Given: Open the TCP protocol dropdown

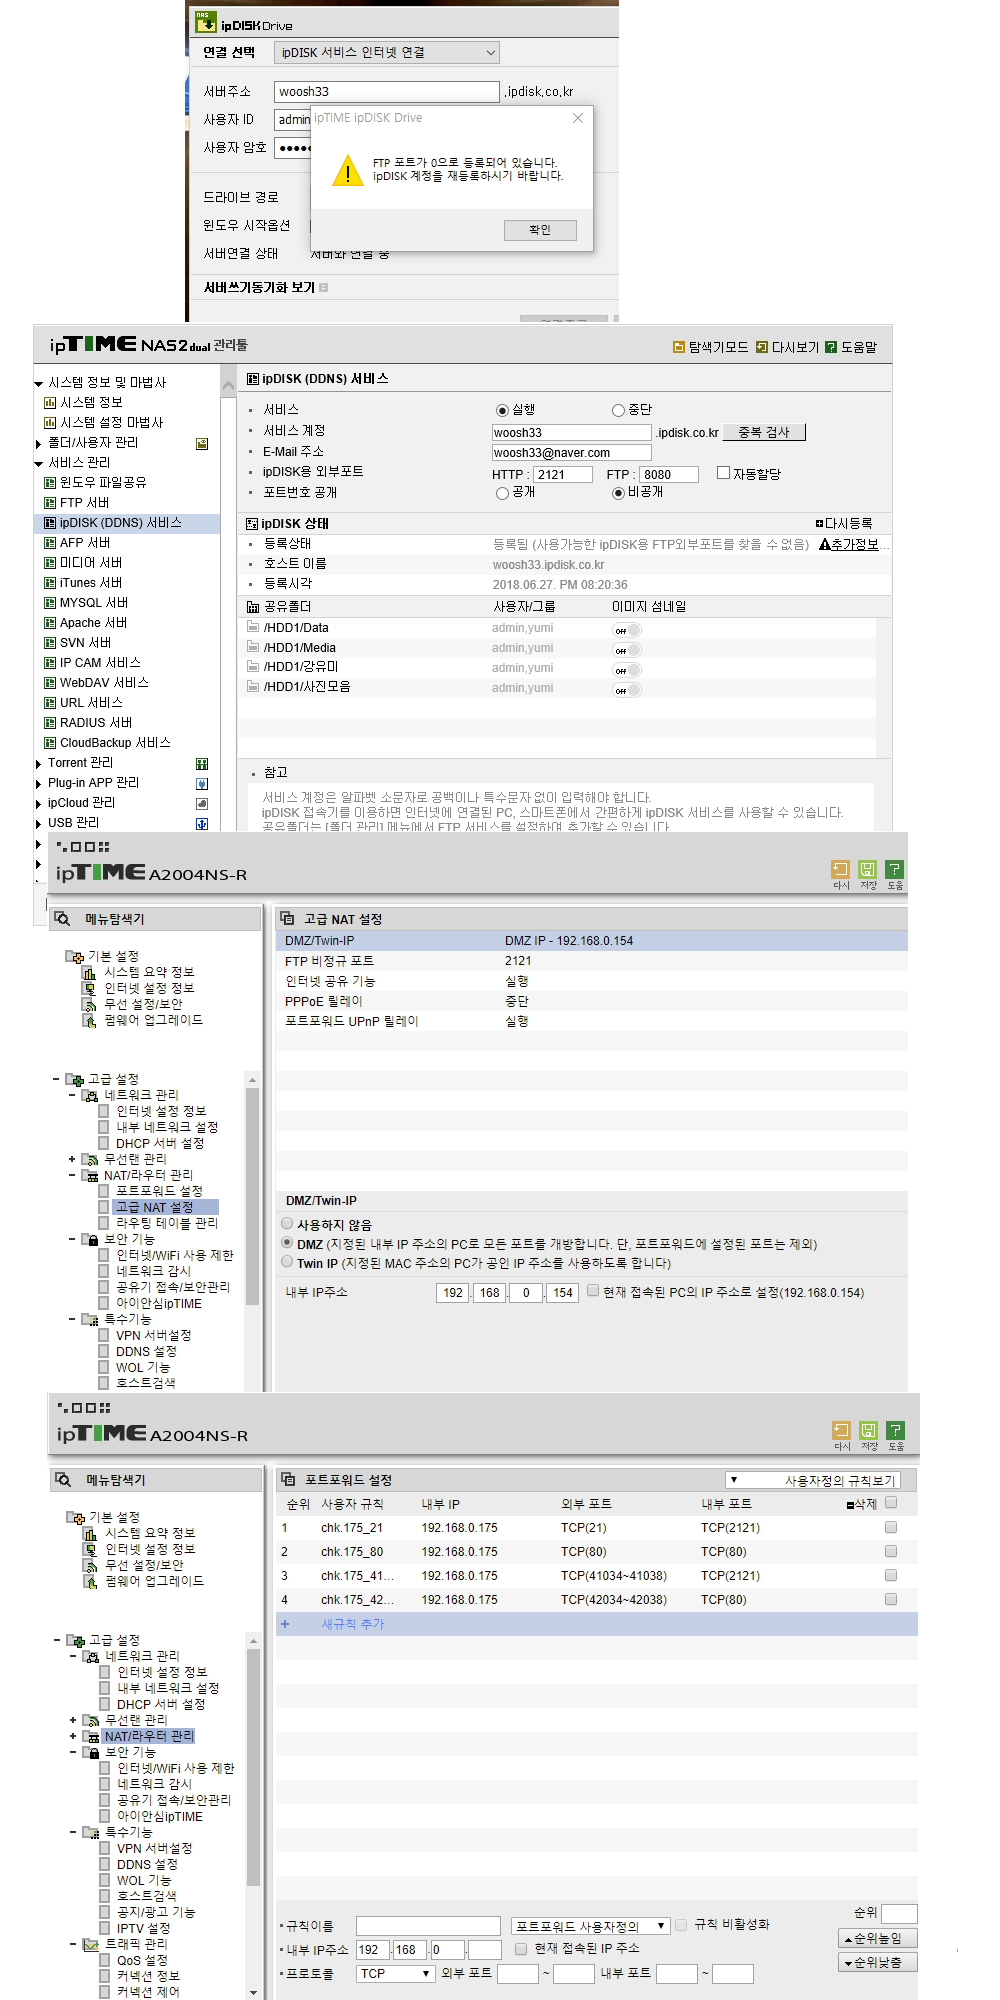Looking at the screenshot, I should point(395,1974).
